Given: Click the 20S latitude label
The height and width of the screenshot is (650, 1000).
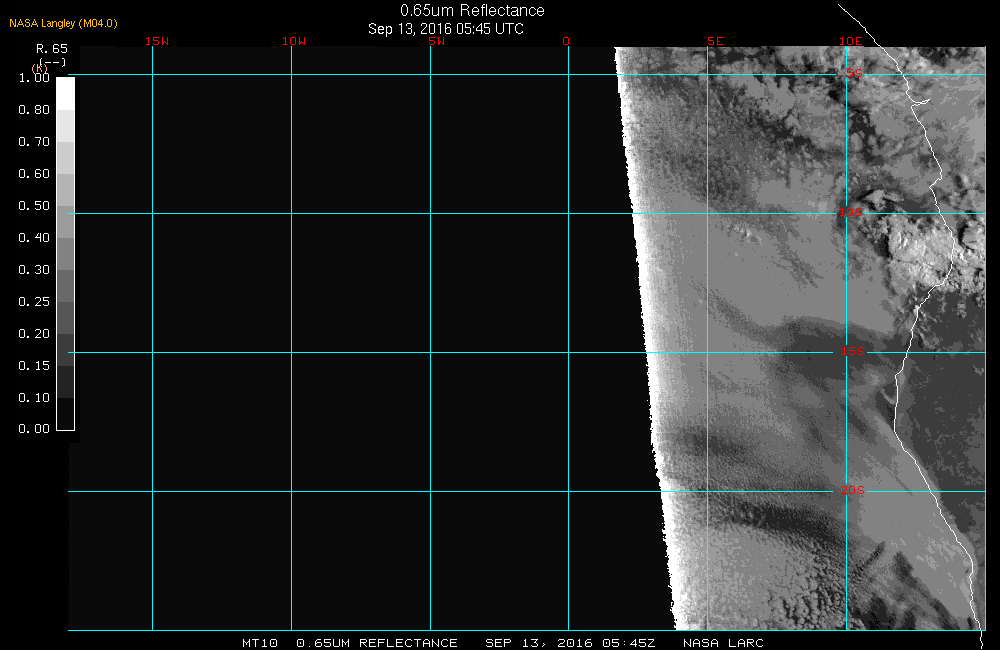Looking at the screenshot, I should (853, 491).
